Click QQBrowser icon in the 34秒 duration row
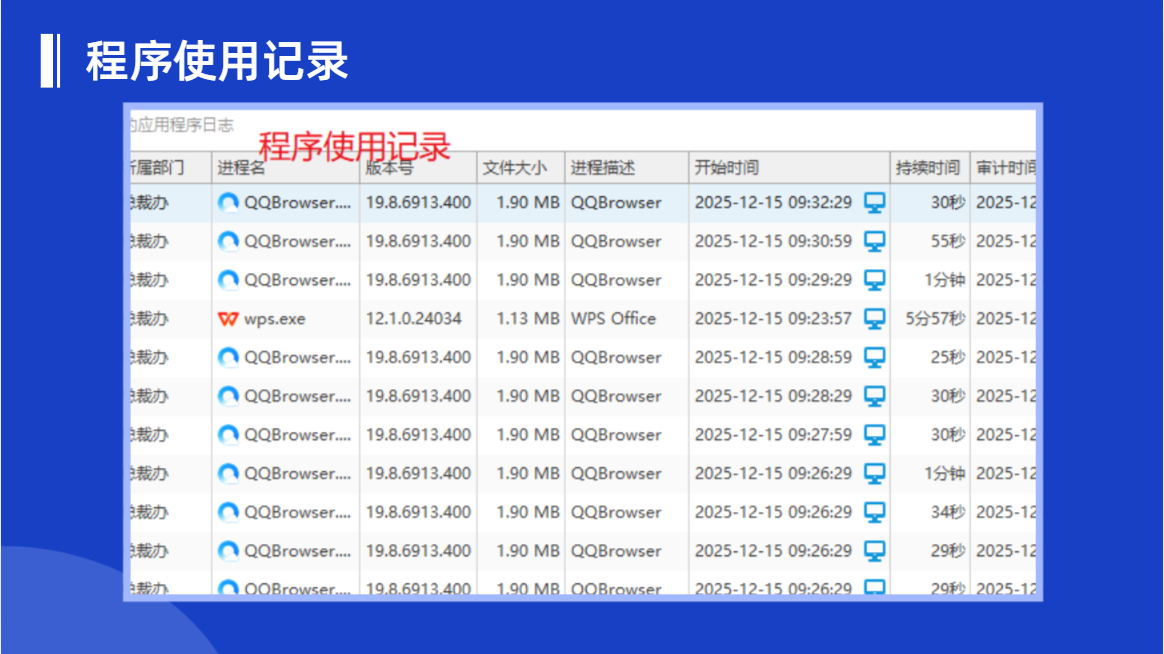Viewport: 1164px width, 654px height. coord(228,512)
